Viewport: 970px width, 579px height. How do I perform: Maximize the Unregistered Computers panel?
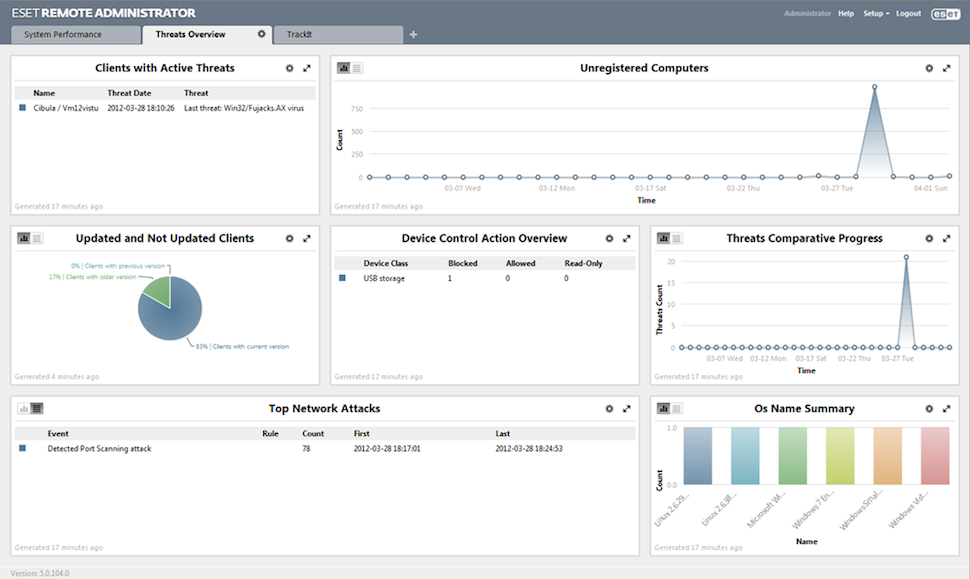click(946, 68)
